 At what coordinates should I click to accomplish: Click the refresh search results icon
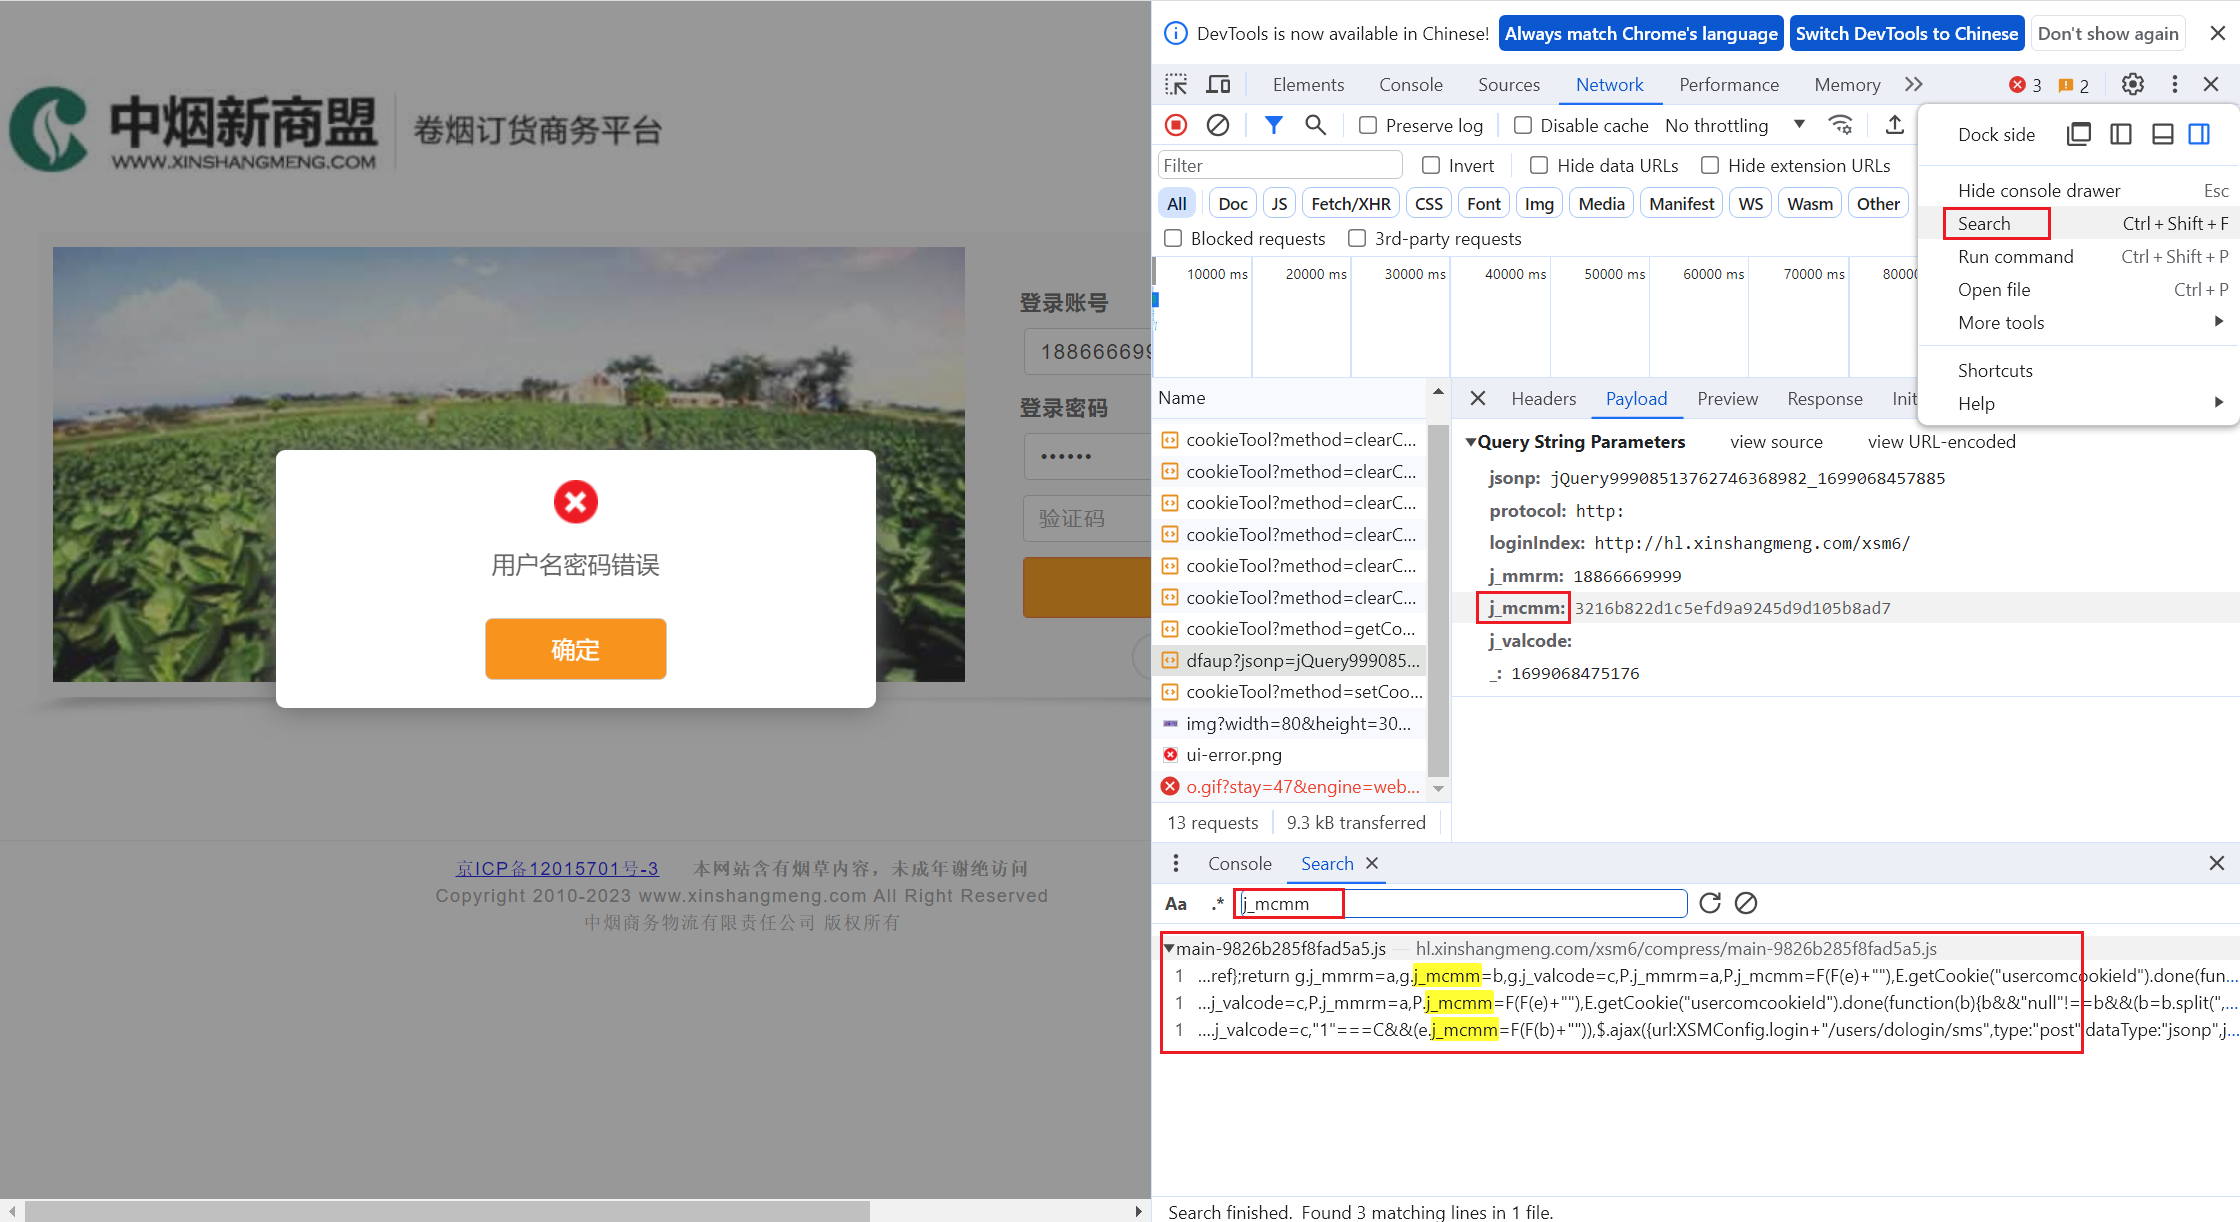(1710, 903)
